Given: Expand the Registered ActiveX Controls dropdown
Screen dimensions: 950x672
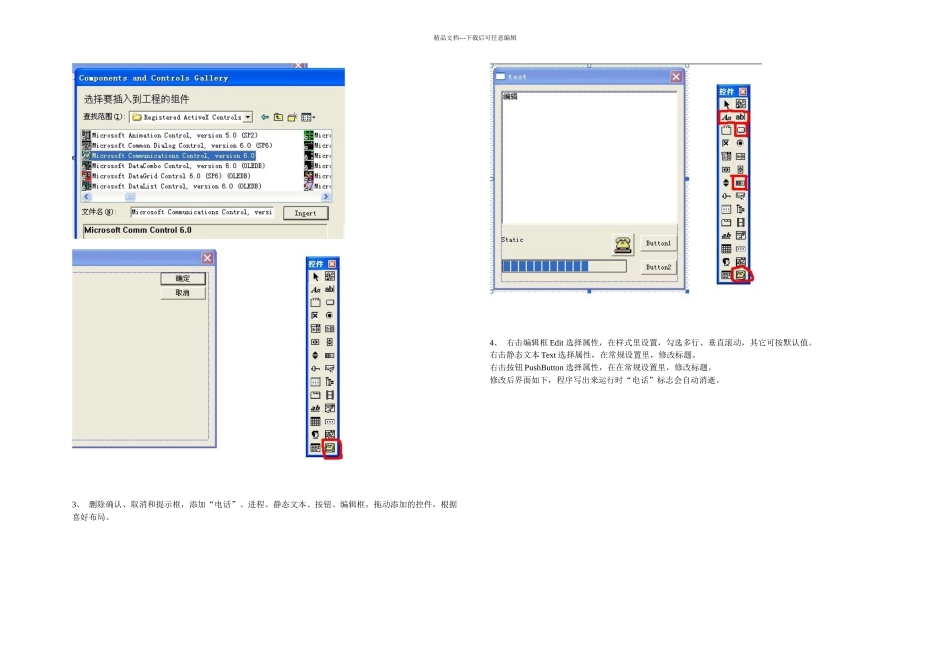Looking at the screenshot, I should pyautogui.click(x=248, y=117).
